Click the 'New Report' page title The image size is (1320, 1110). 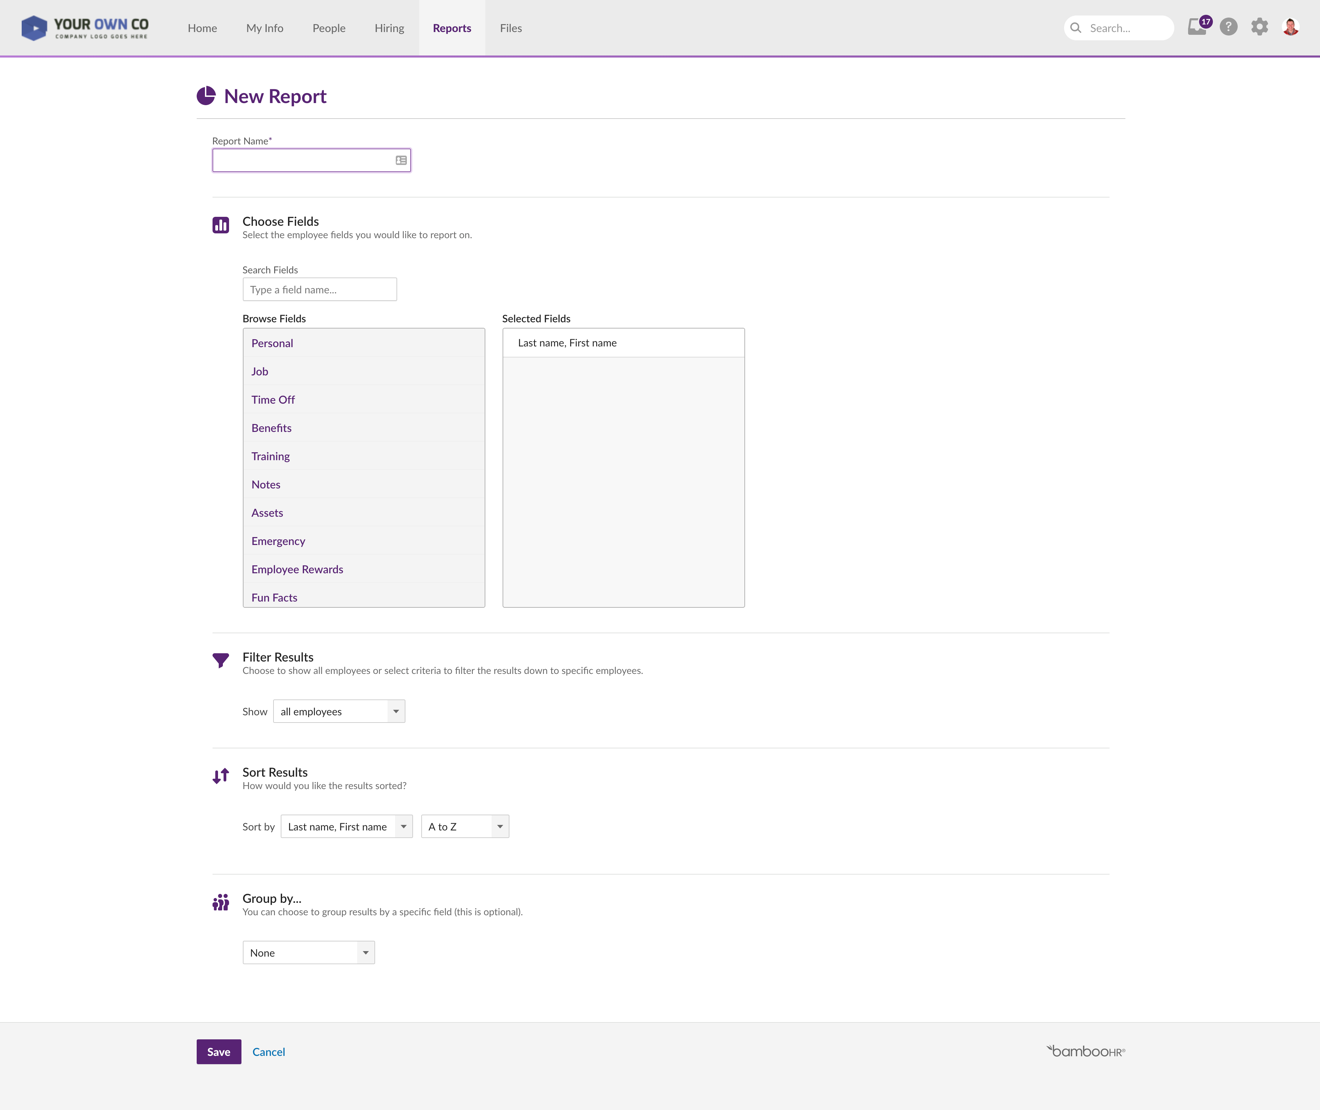[275, 96]
